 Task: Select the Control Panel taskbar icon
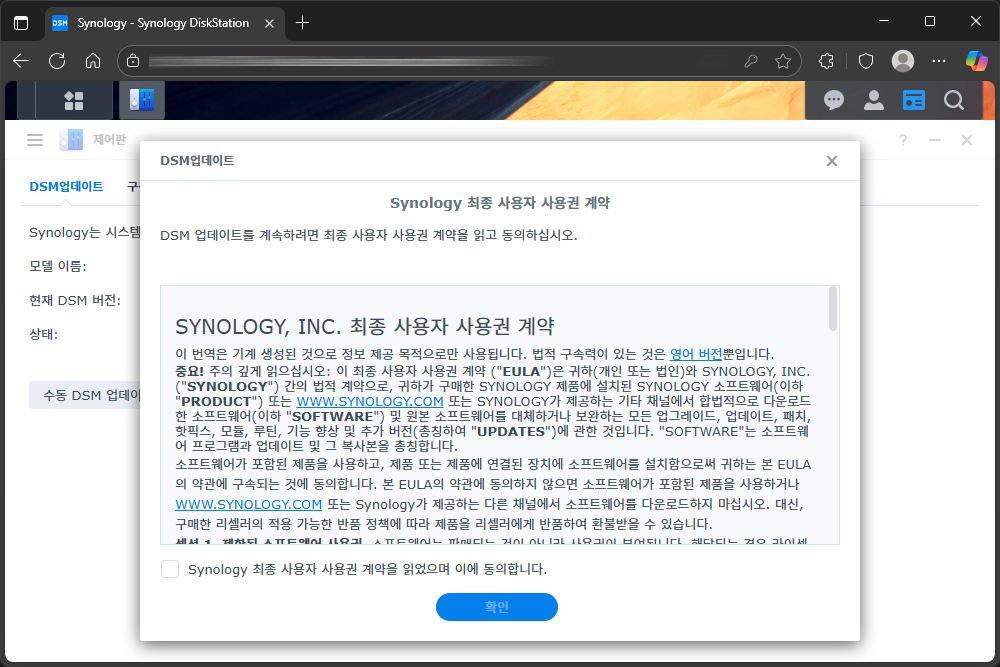(142, 100)
